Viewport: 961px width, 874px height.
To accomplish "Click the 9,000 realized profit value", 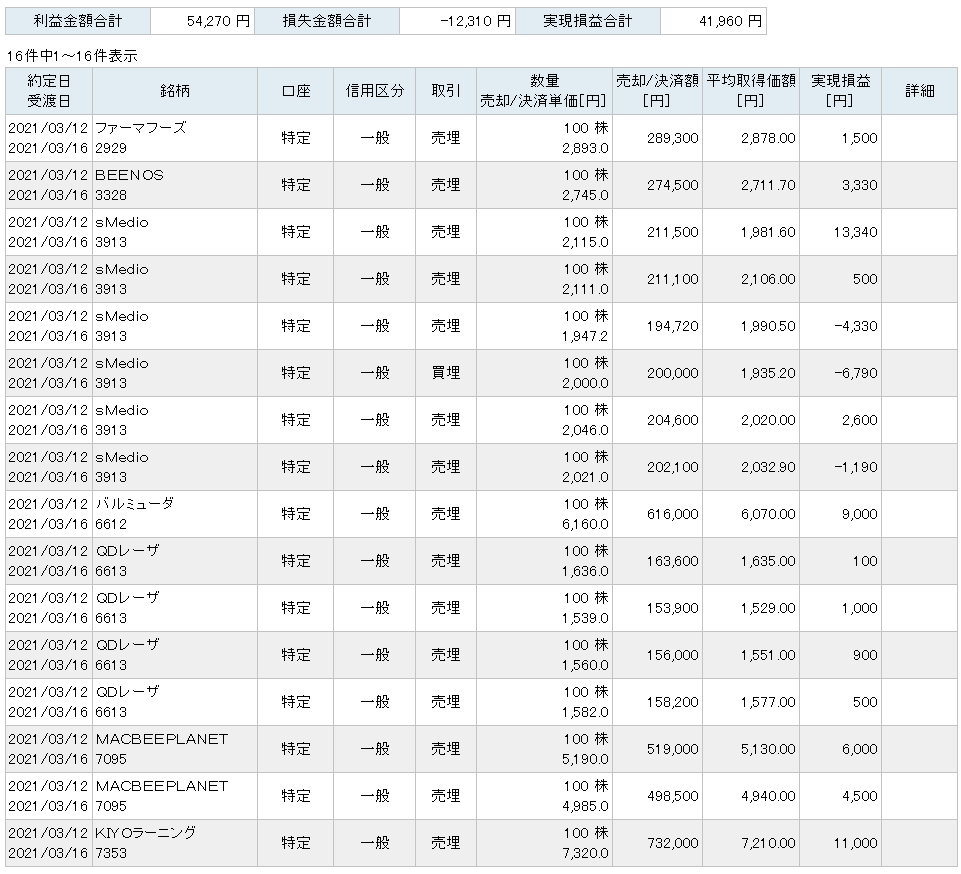I will (x=859, y=514).
